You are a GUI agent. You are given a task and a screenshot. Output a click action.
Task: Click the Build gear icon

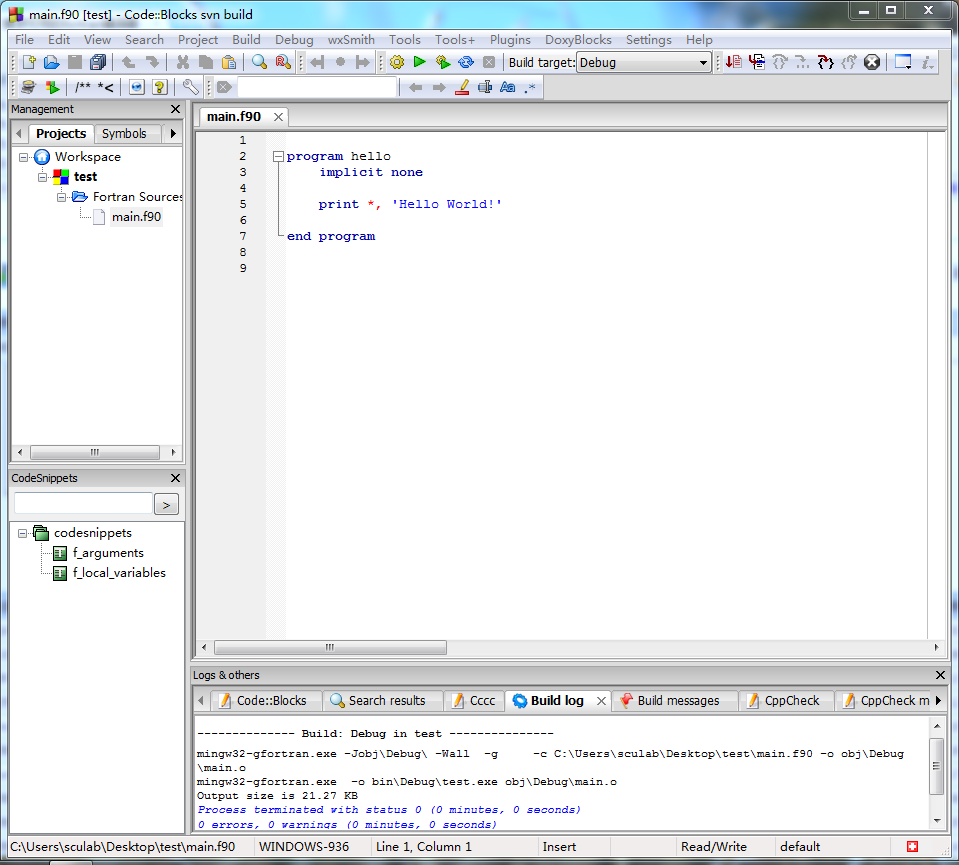click(x=397, y=62)
